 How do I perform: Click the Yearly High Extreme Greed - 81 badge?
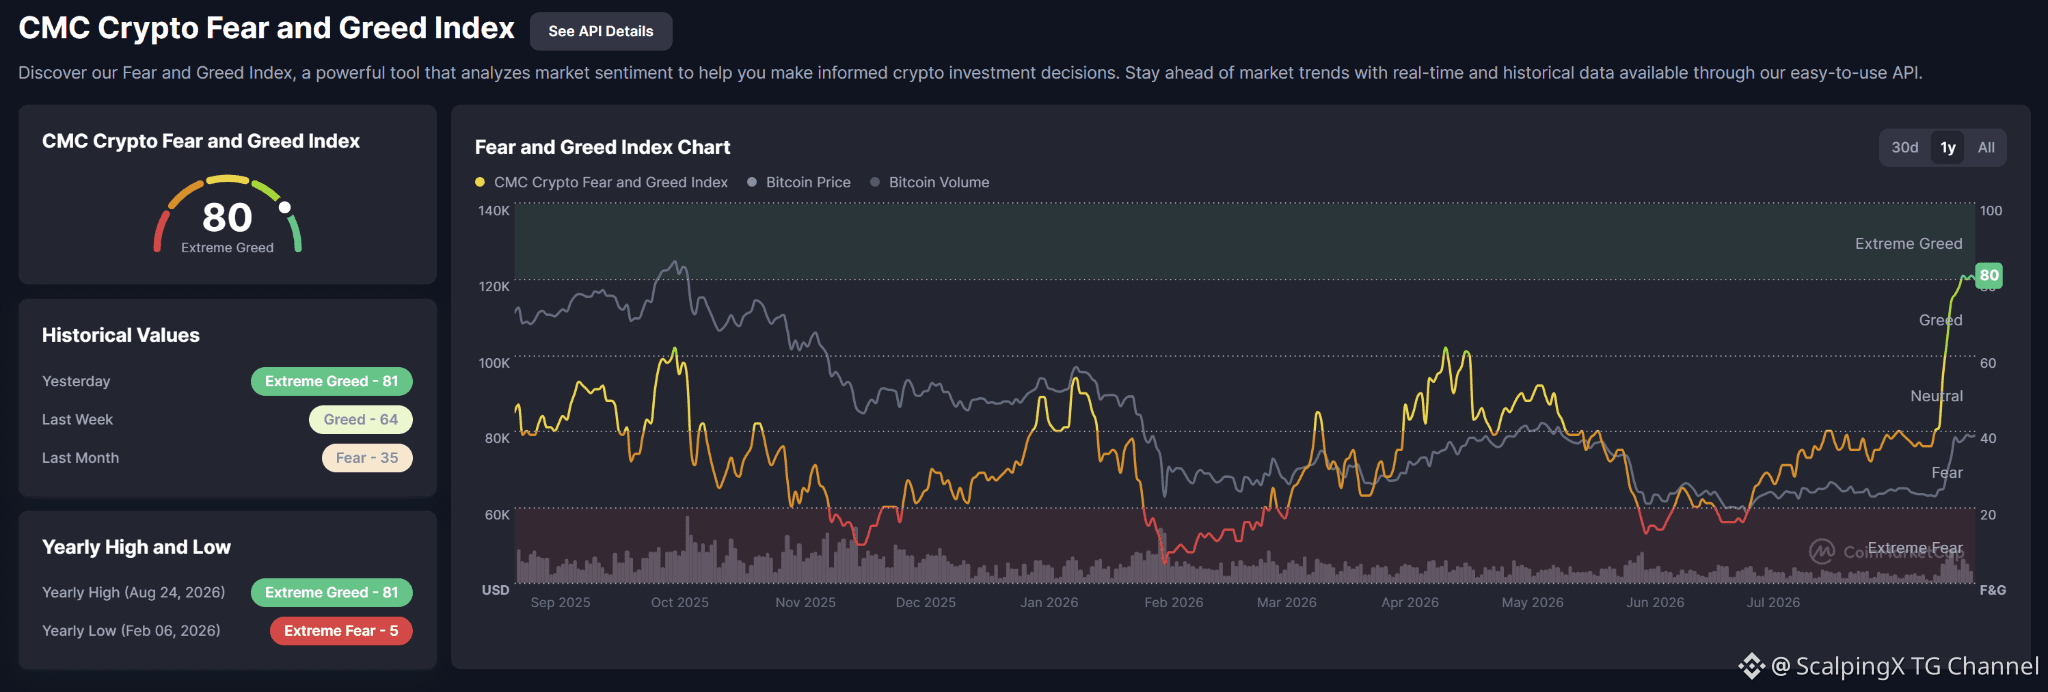click(x=332, y=592)
